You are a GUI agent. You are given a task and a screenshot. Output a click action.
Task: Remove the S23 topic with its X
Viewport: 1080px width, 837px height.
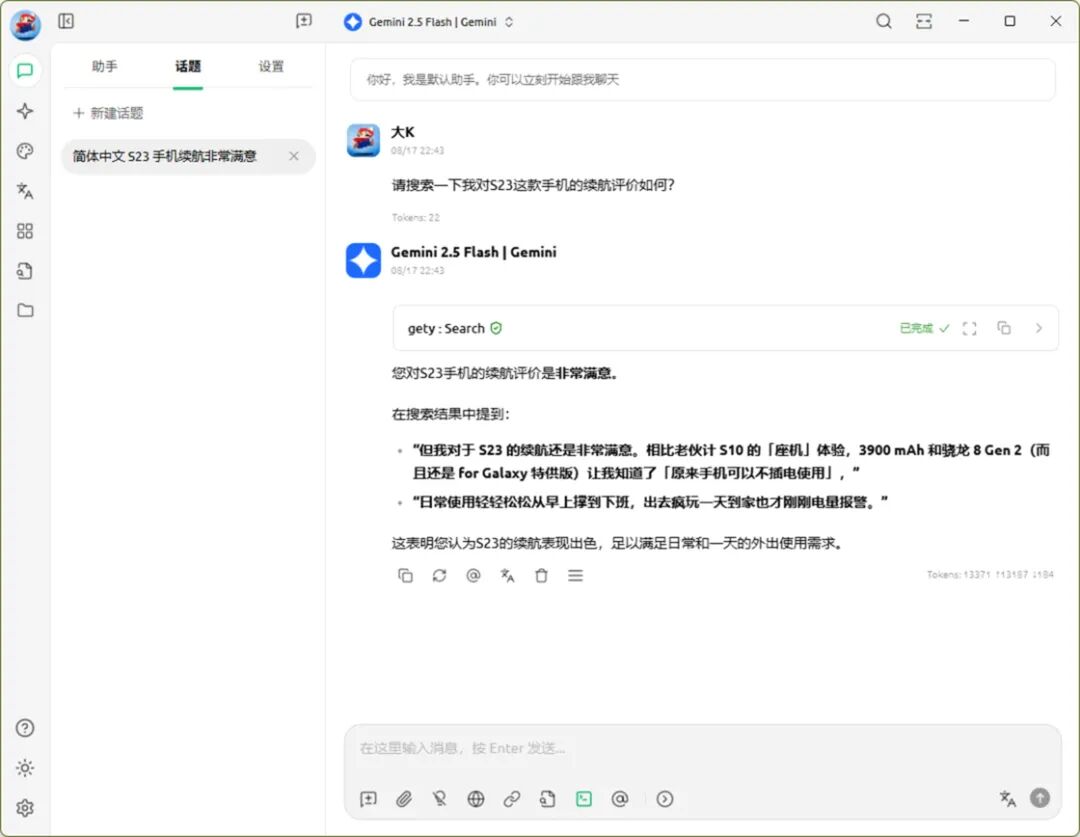294,156
